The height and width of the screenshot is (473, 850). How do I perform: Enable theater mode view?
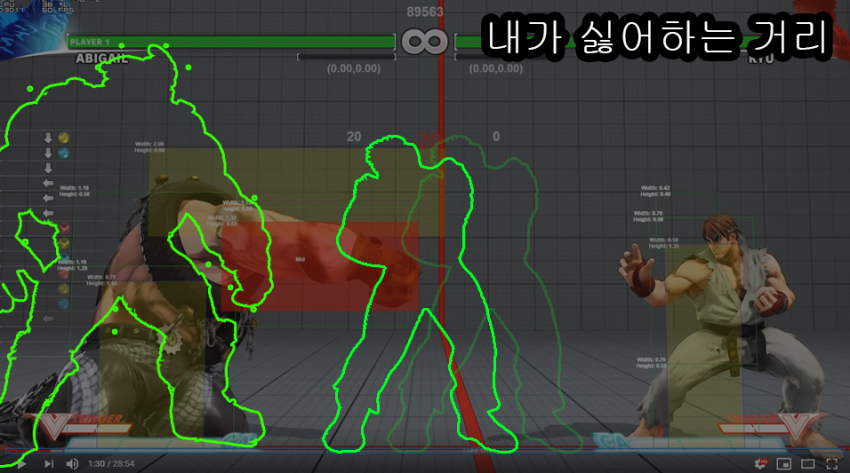pos(808,464)
